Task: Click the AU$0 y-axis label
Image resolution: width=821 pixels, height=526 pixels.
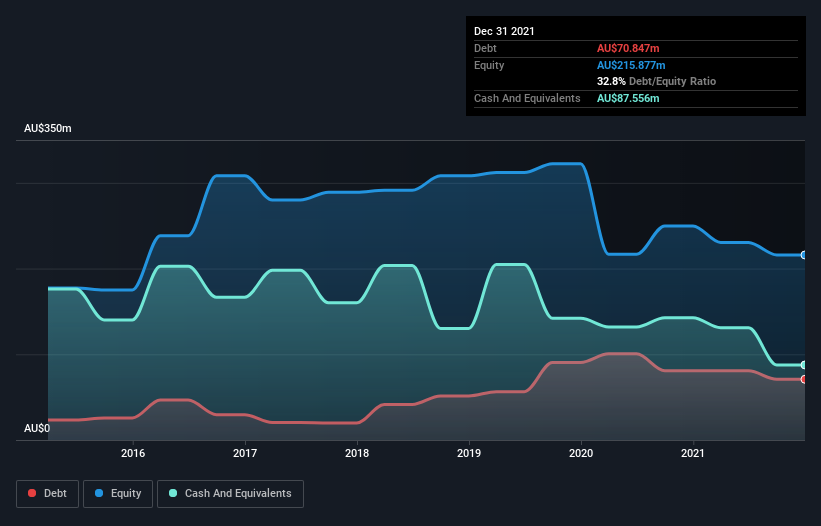Action: pos(37,428)
